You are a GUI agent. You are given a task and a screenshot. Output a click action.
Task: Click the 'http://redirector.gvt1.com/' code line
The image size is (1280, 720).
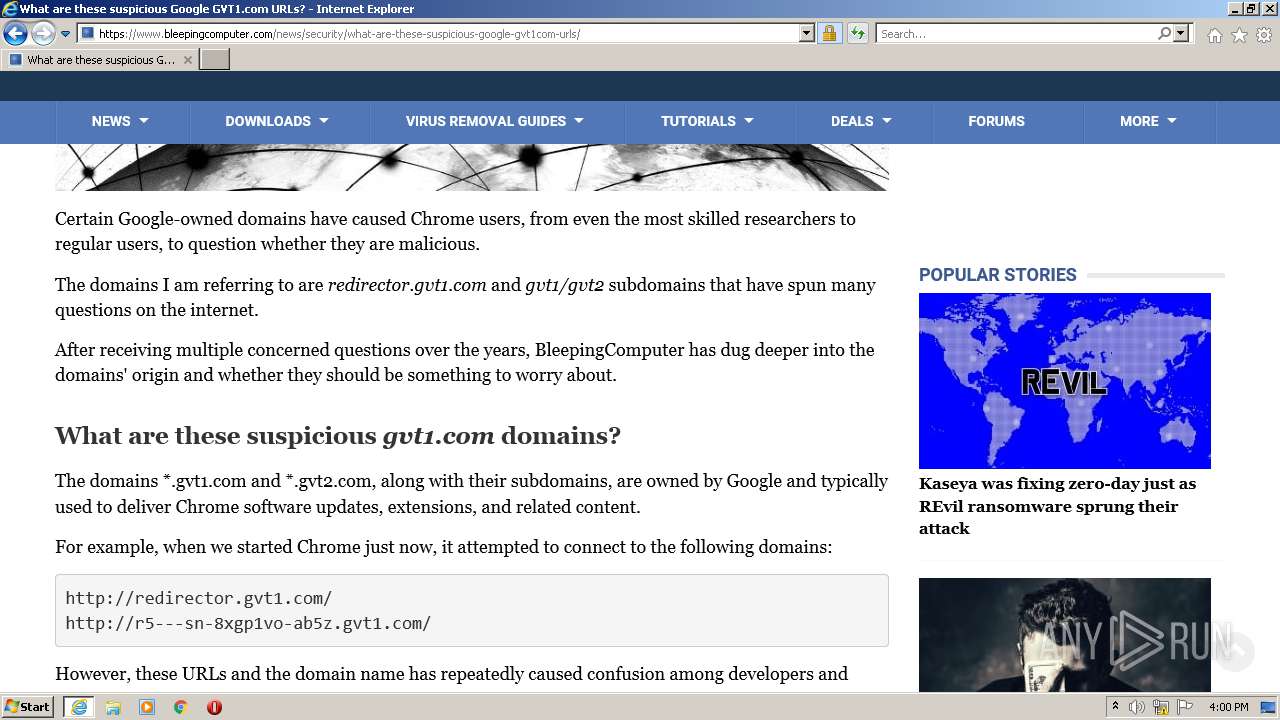pos(199,598)
